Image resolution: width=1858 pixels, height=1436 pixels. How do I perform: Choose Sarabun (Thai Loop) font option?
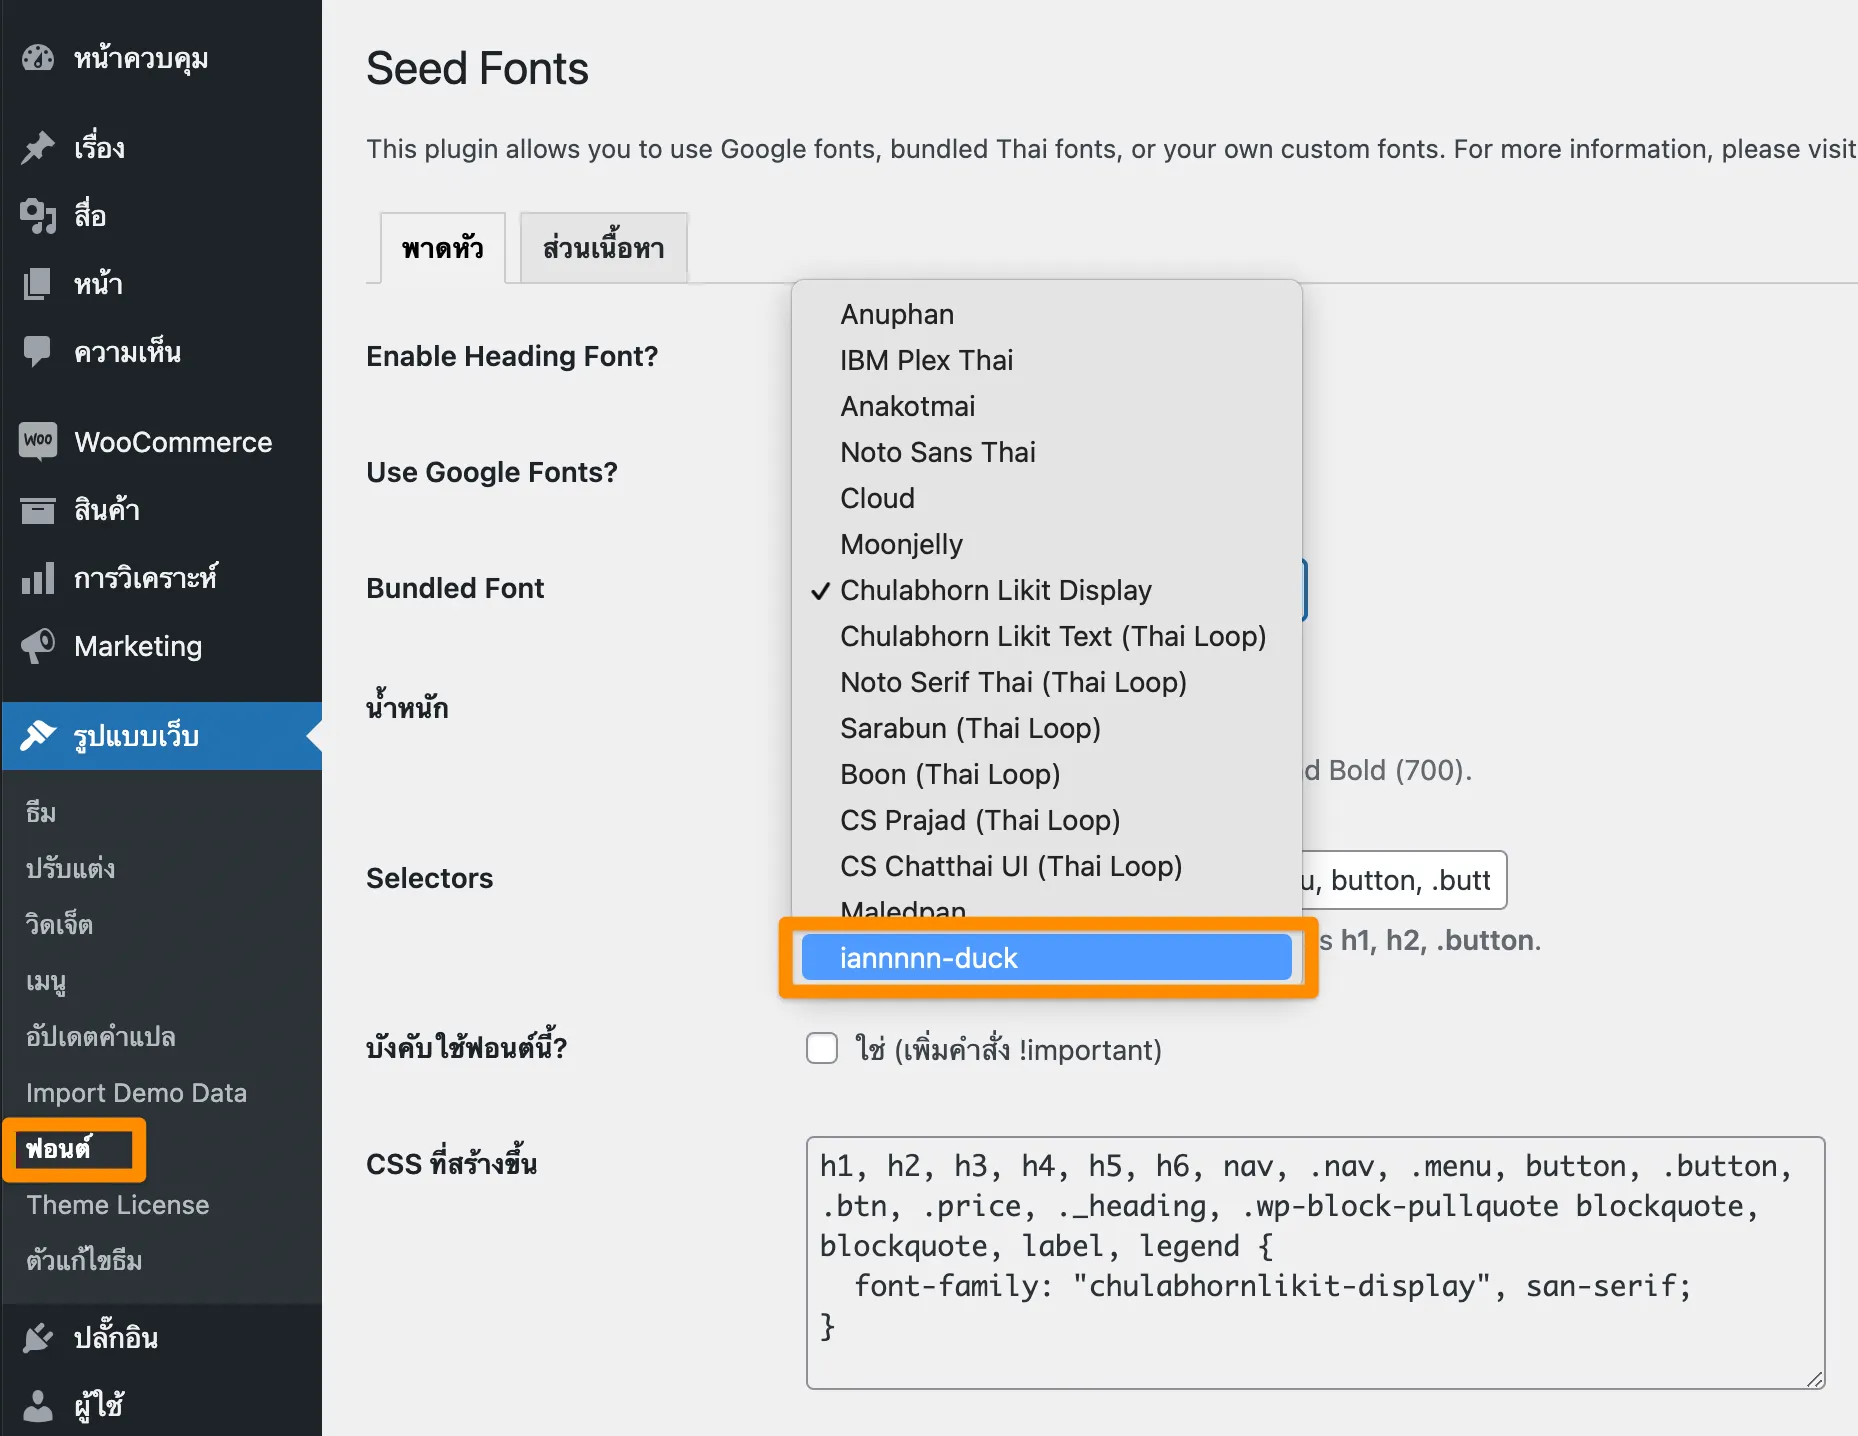[x=969, y=728]
